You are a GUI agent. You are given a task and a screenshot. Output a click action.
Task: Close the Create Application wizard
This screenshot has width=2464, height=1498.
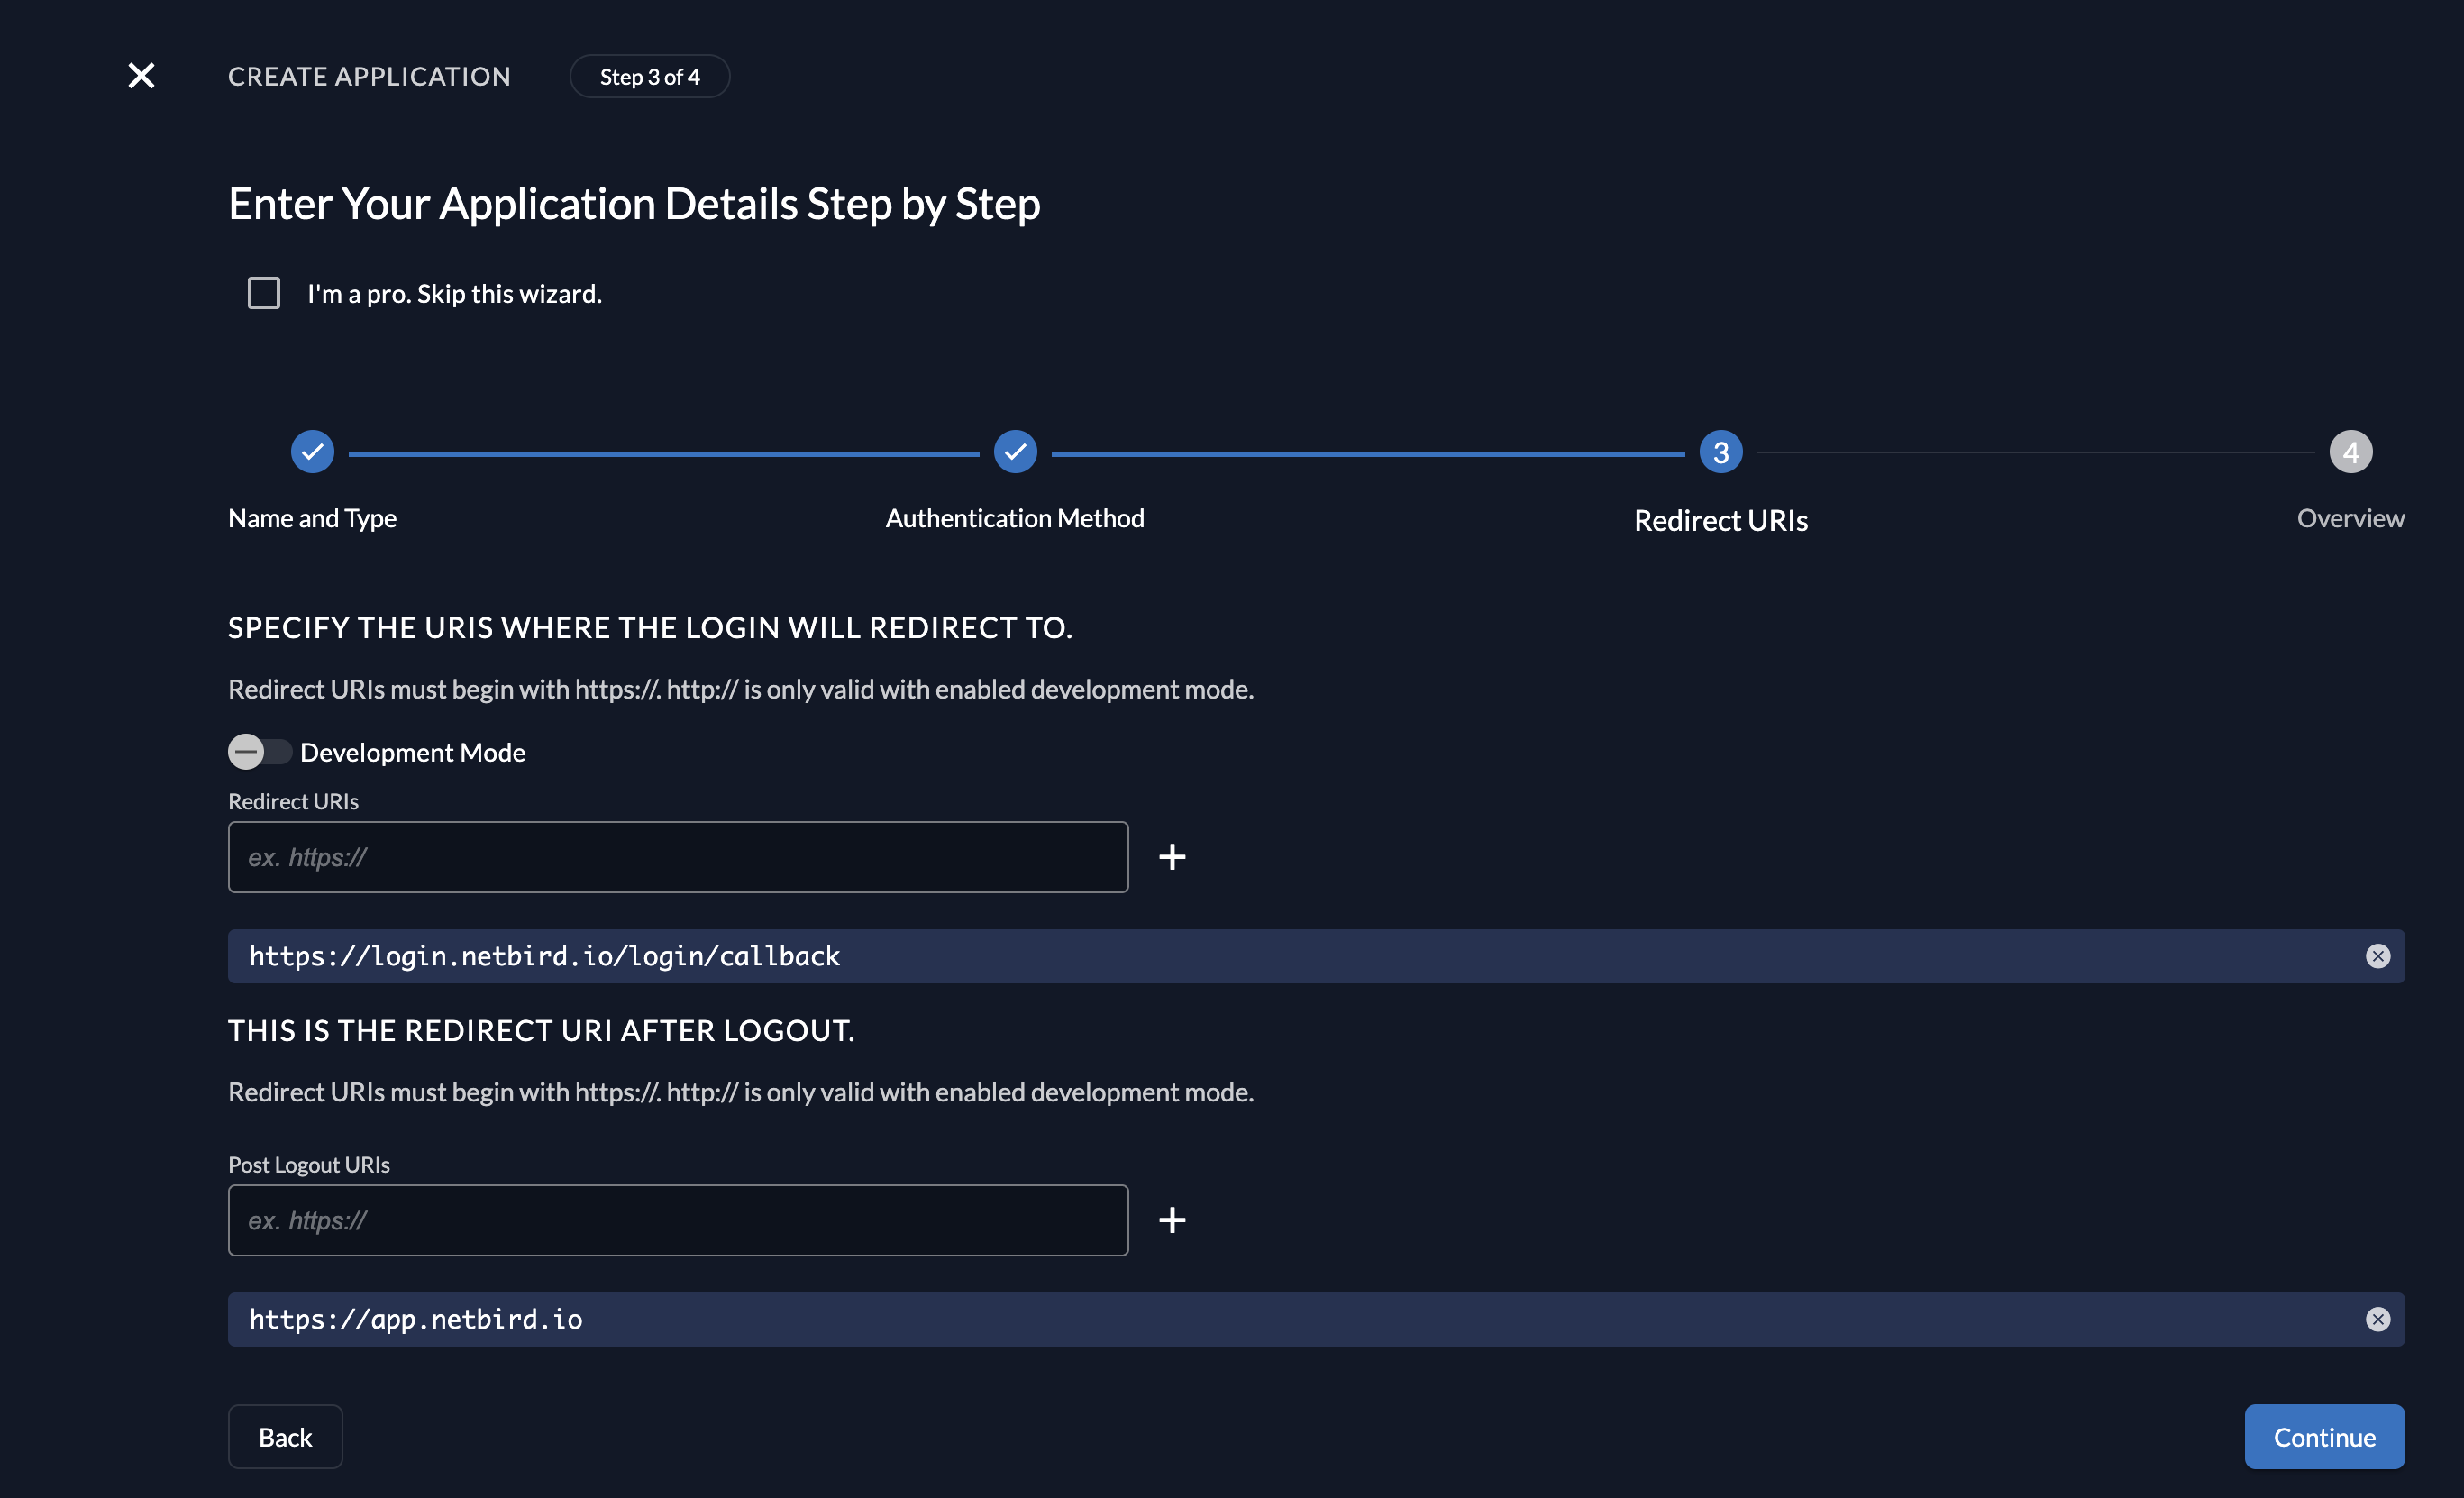[x=141, y=76]
